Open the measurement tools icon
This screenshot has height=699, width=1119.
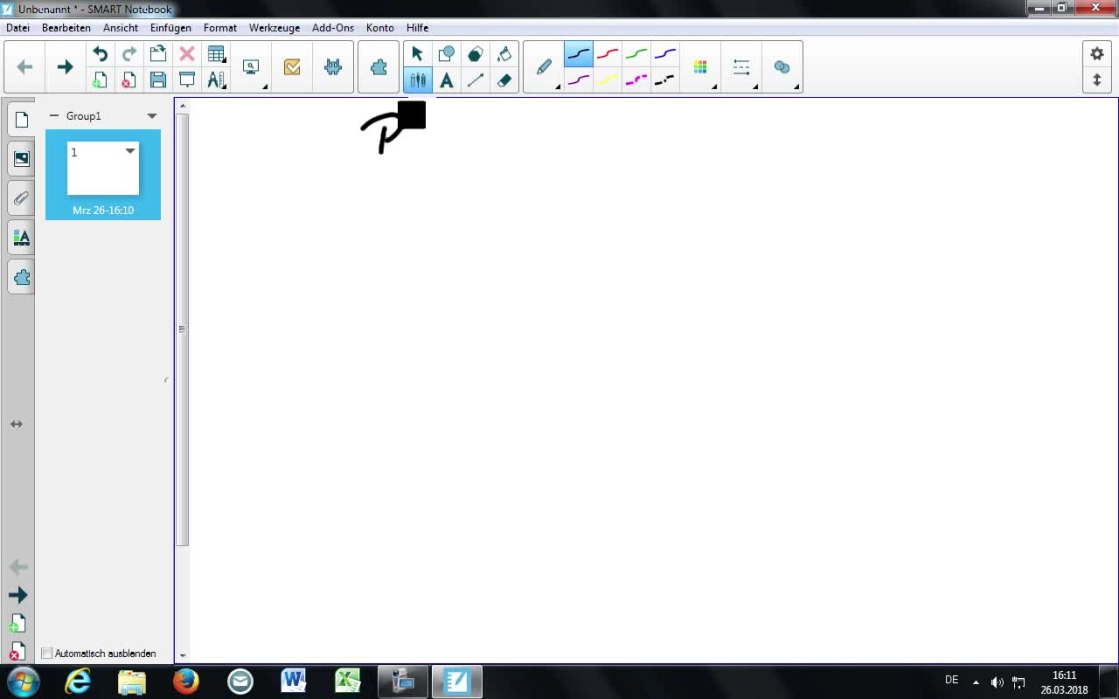coord(216,80)
